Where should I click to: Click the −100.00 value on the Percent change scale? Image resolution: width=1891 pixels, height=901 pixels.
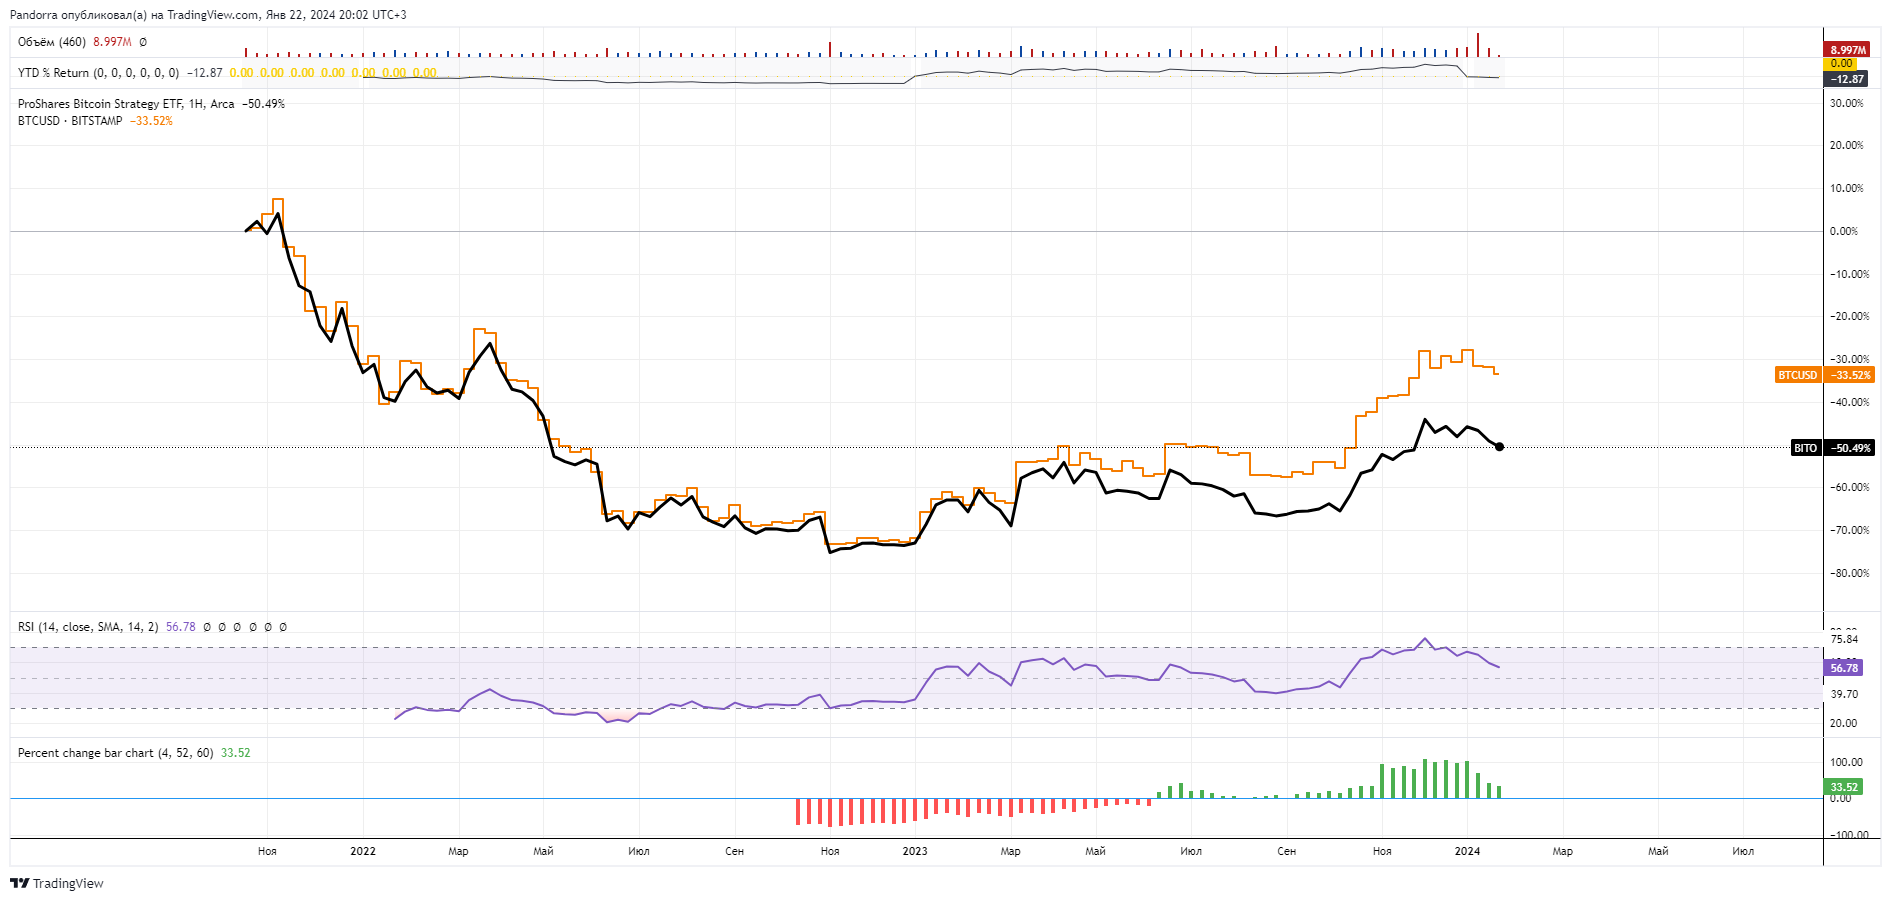[1849, 835]
